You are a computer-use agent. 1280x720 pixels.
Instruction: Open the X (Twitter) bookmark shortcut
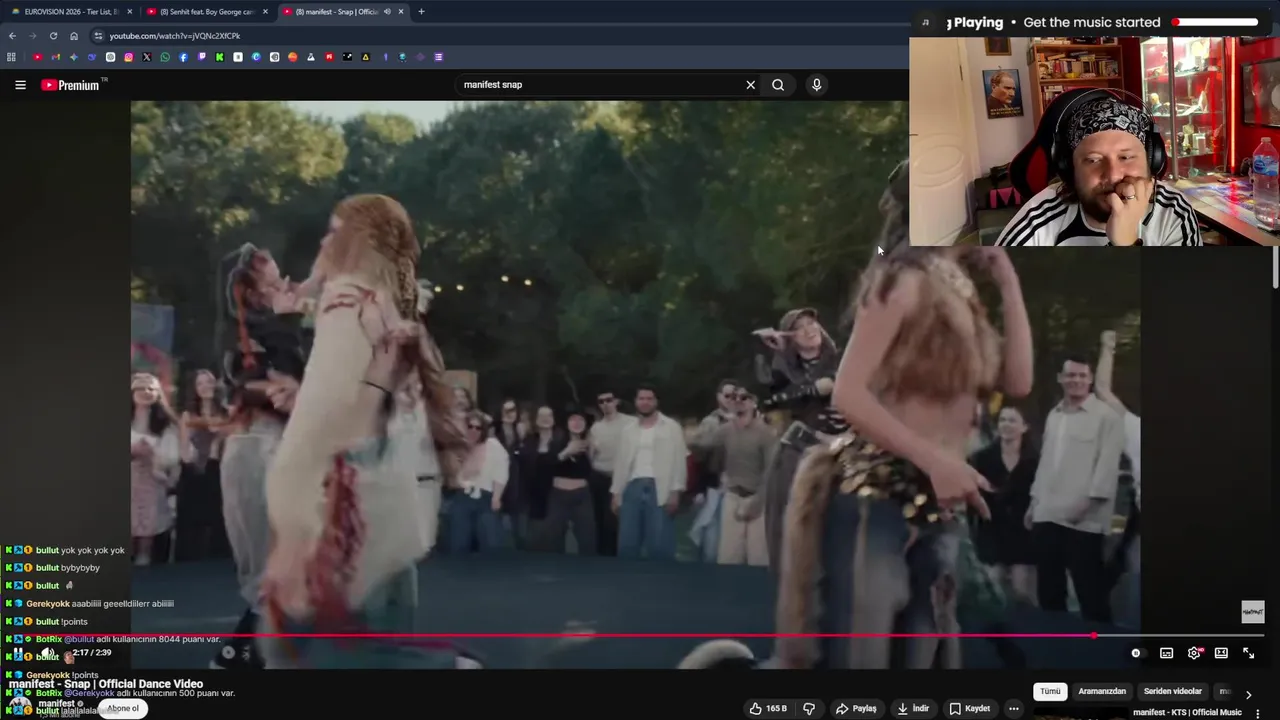[x=146, y=57]
